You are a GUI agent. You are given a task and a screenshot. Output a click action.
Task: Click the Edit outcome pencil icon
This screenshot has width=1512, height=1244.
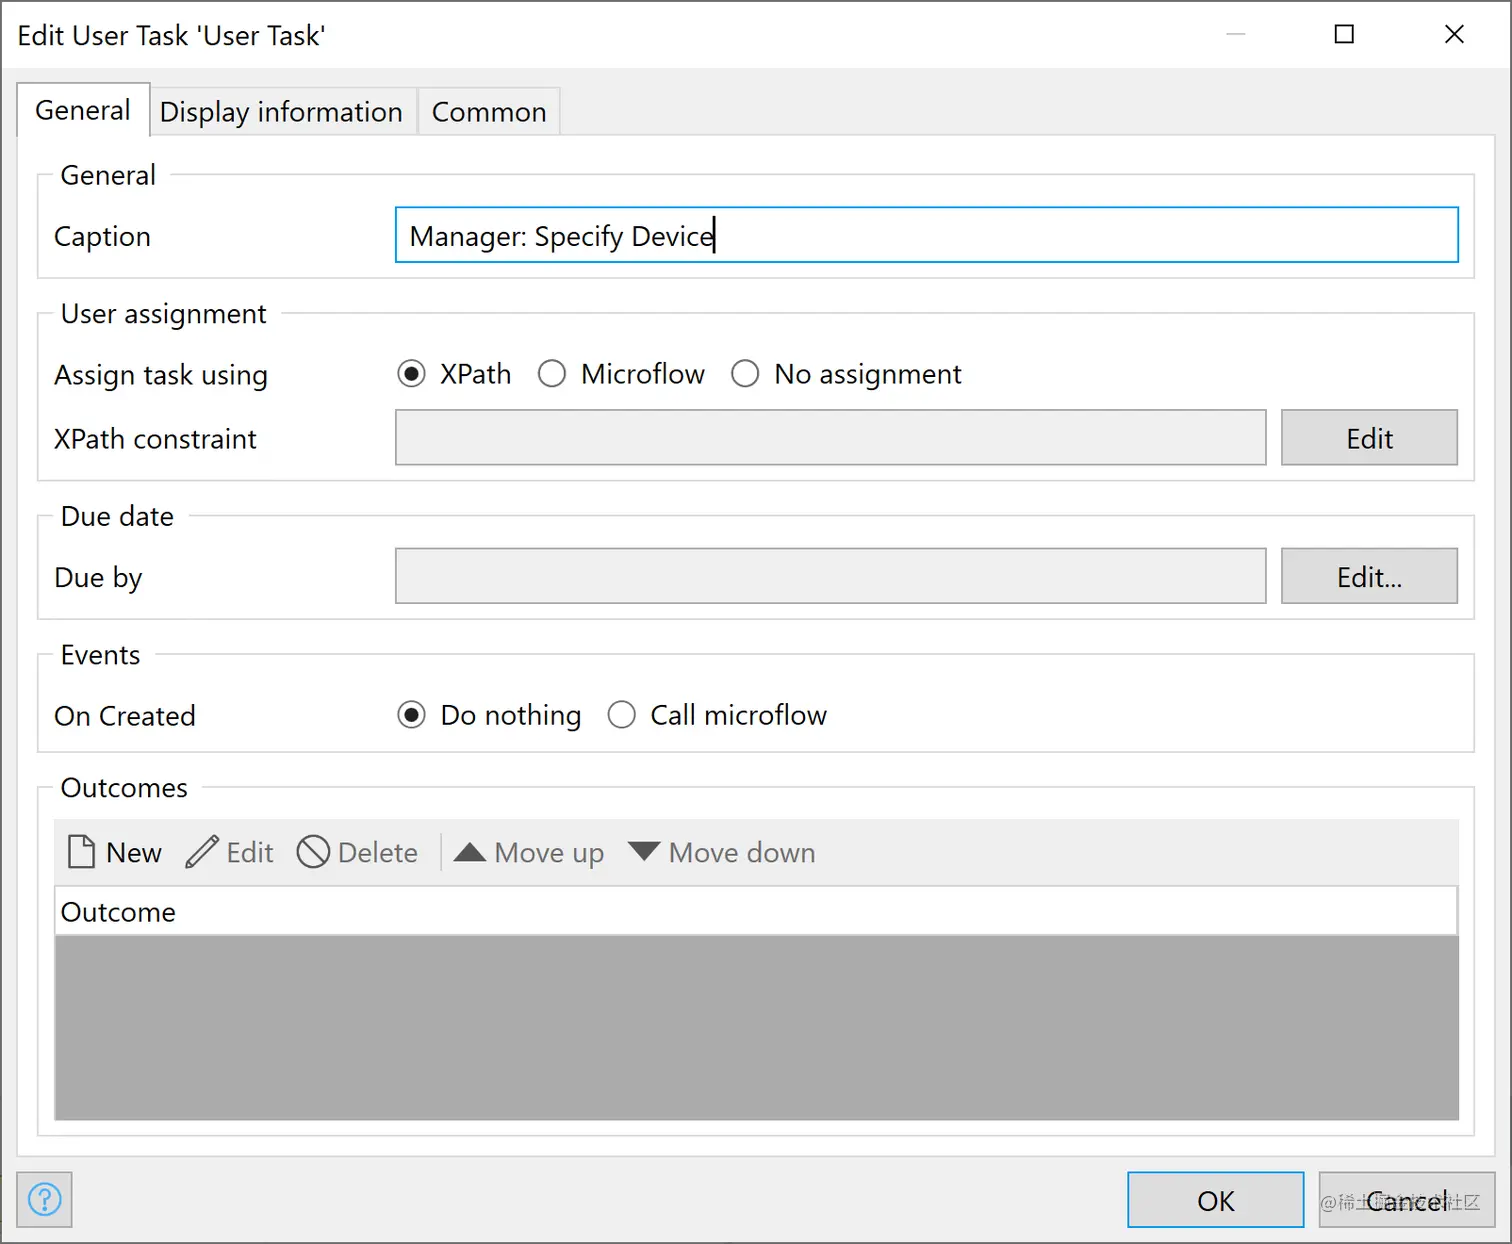[x=202, y=852]
